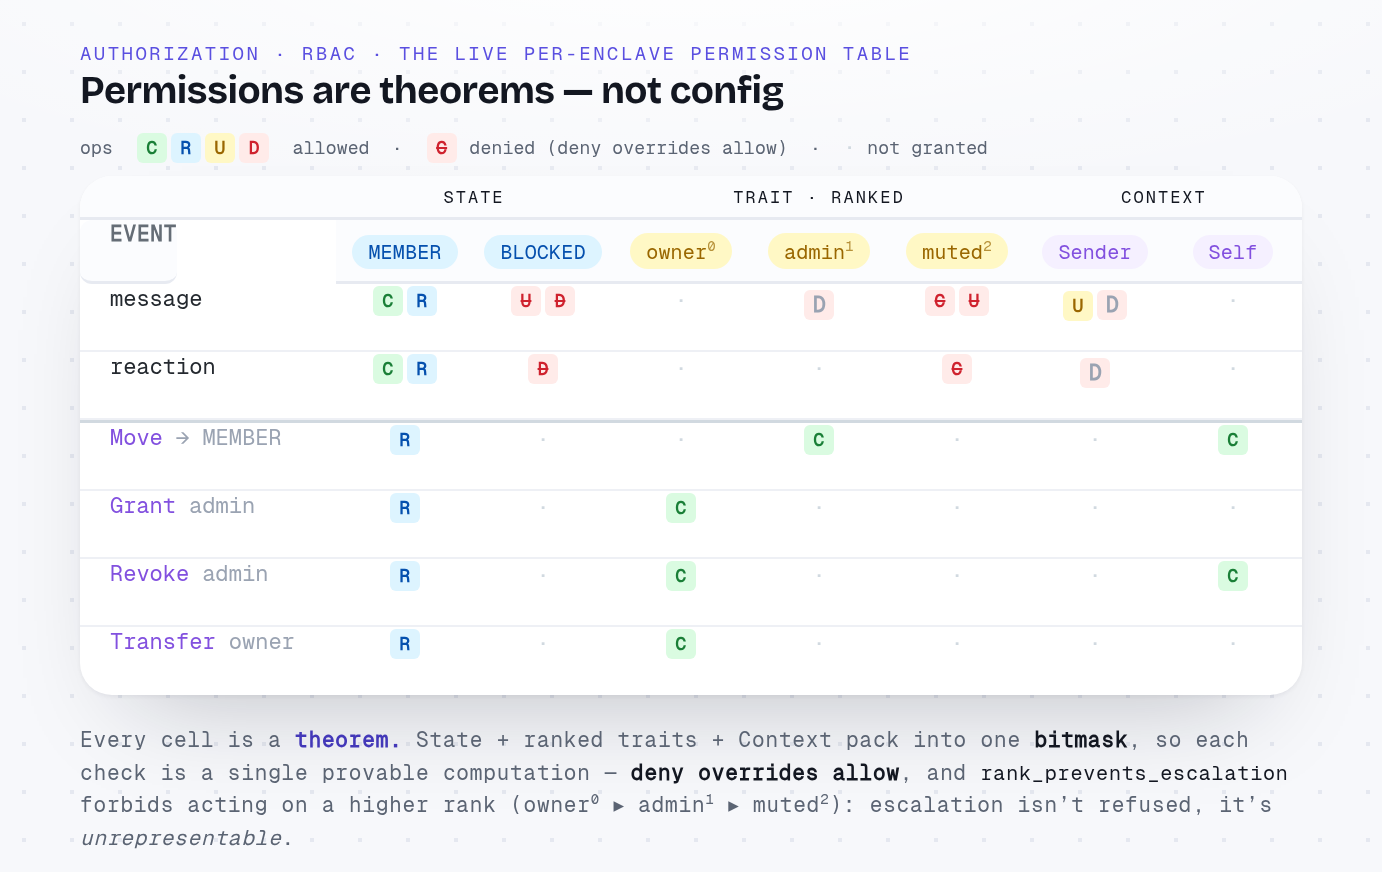
Task: Click the green C badge in Move row admin column
Action: click(x=819, y=440)
